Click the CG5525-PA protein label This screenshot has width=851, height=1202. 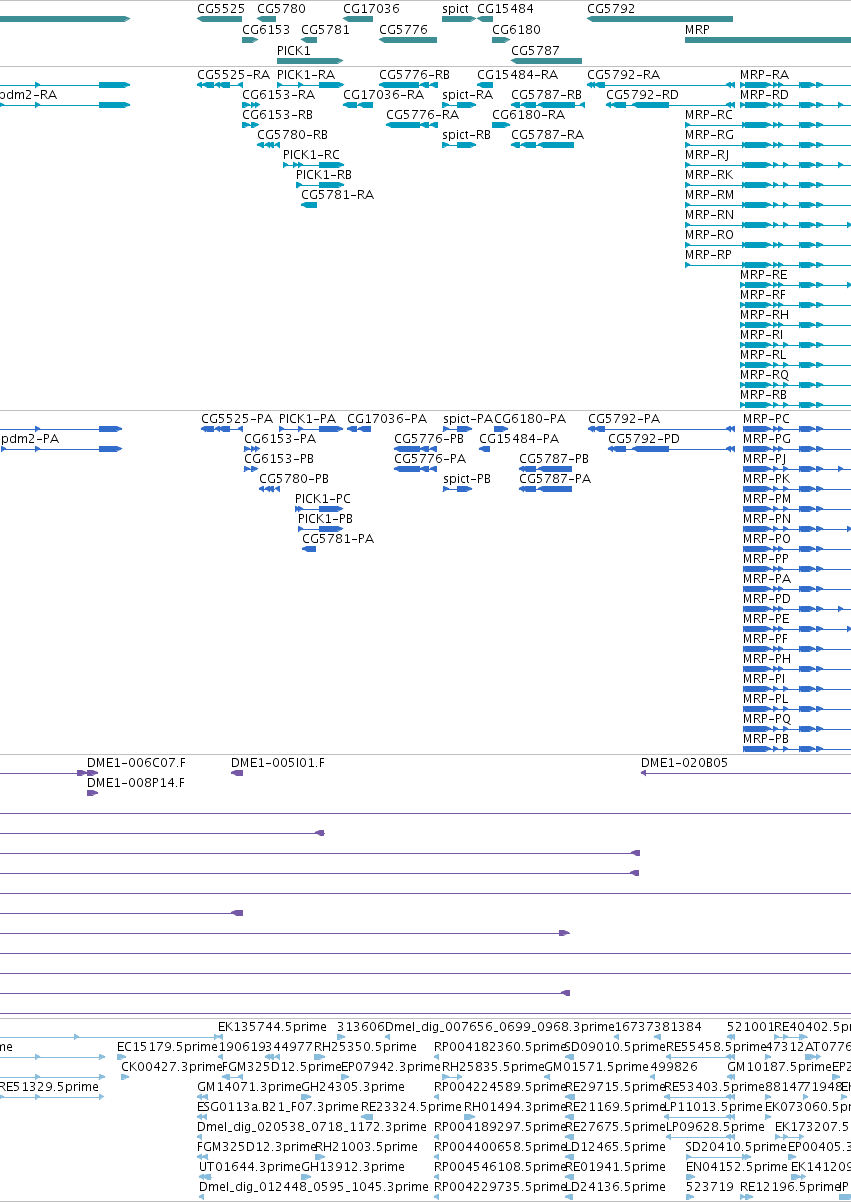(237, 419)
